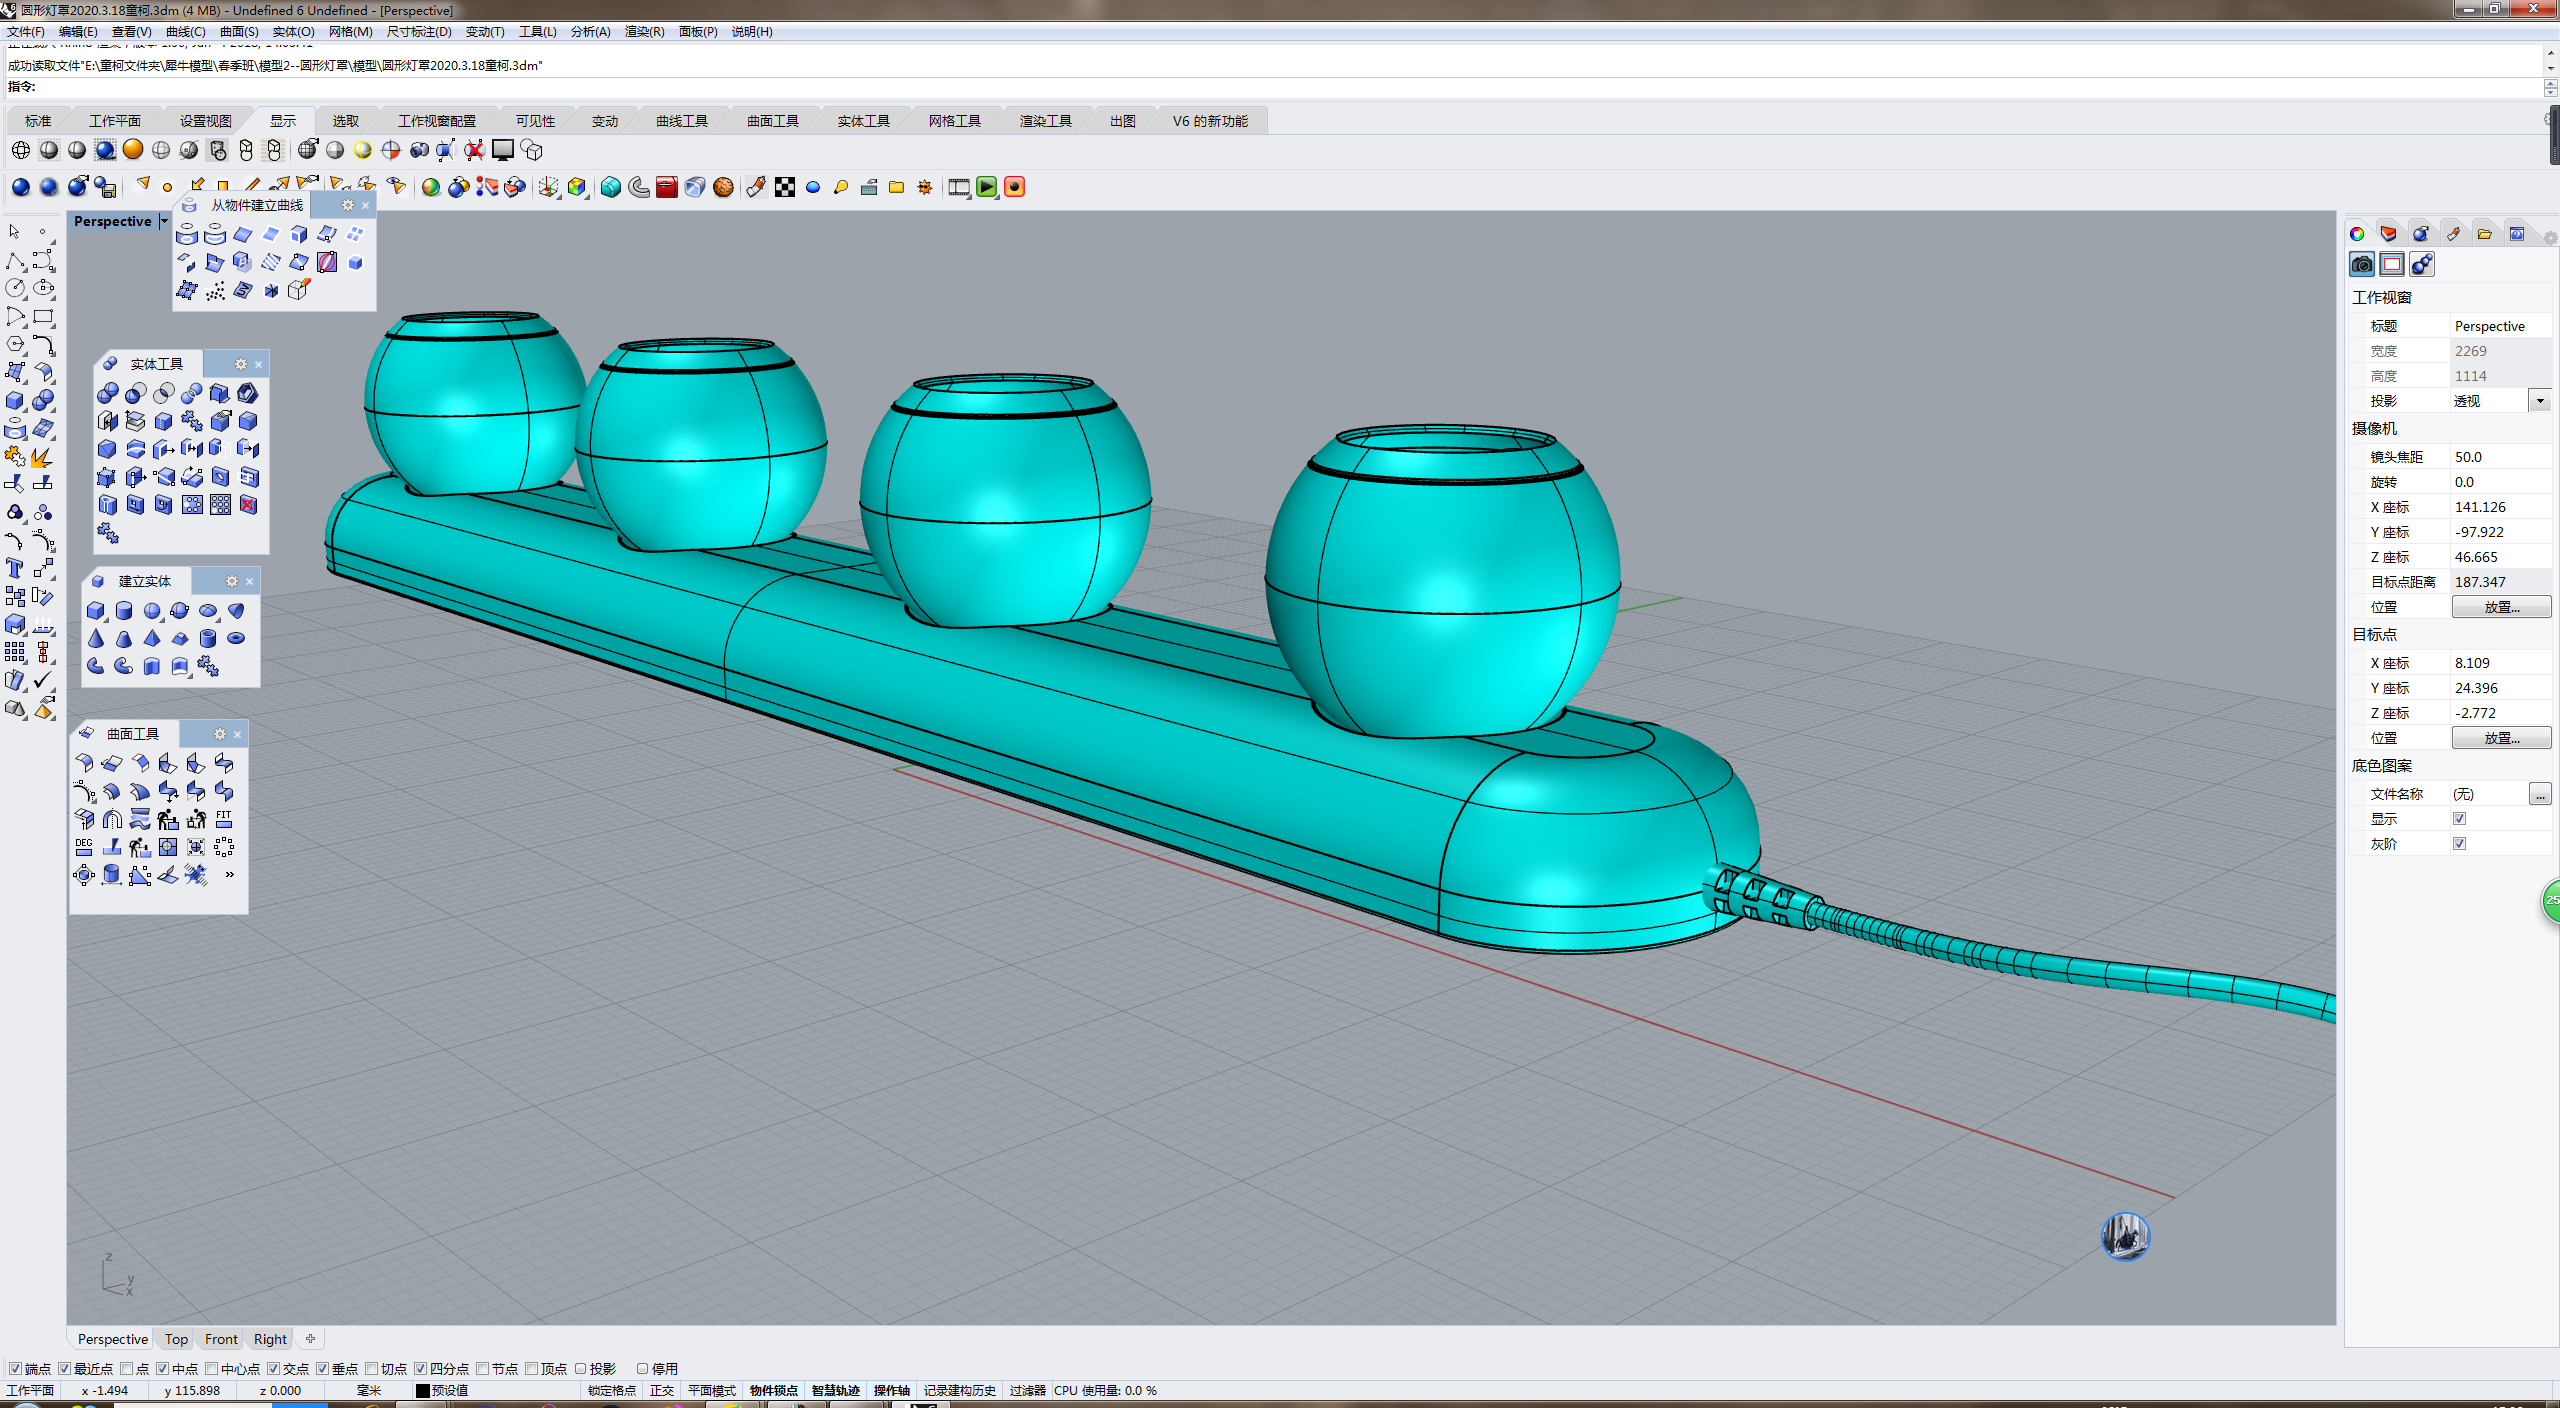Open the 分析(A) menu
2560x1408 pixels.
point(590,32)
